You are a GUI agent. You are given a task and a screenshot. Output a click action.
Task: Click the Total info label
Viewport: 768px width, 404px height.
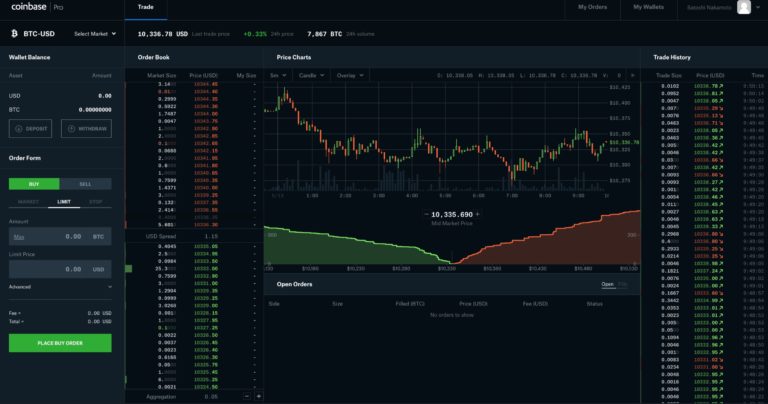click(x=16, y=322)
